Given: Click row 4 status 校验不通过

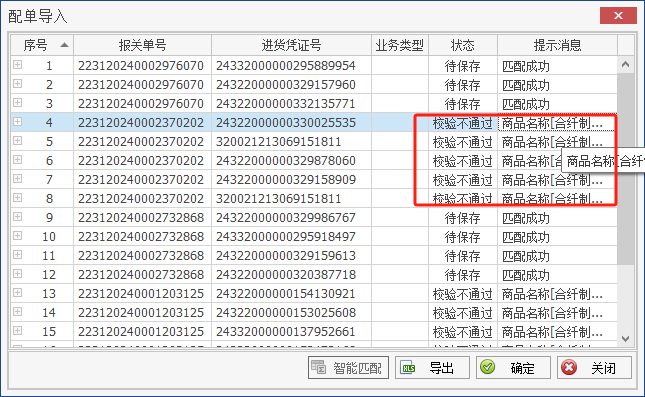Looking at the screenshot, I should pos(463,123).
